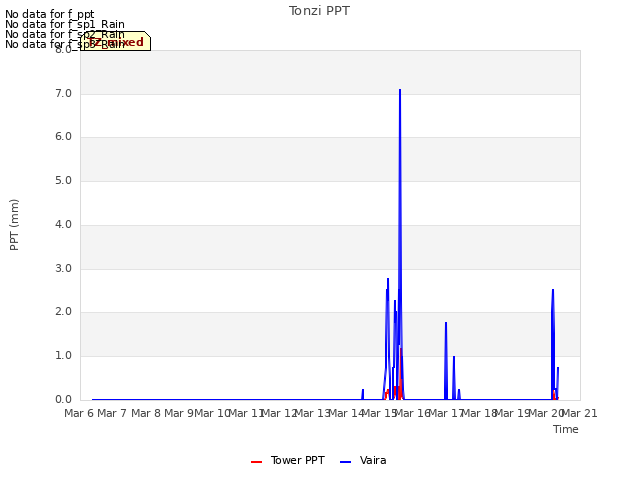Screen dimensions: 640x480
Task: Click the 'No data for f_ppt' message
Action: 50,14
